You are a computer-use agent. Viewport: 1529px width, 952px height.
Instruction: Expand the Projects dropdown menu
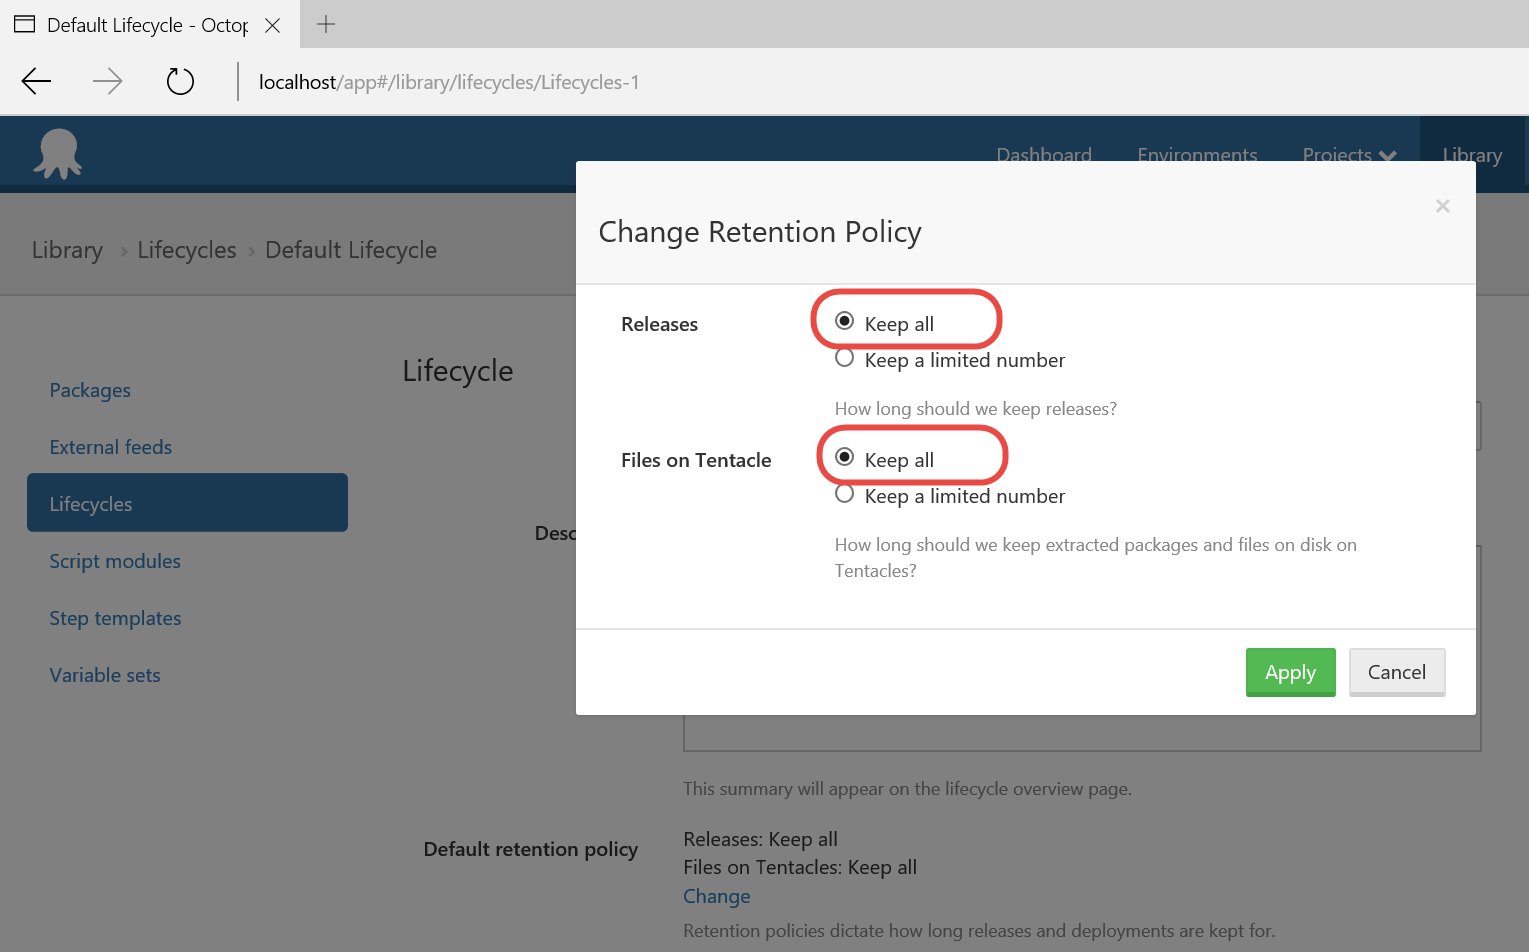1348,155
